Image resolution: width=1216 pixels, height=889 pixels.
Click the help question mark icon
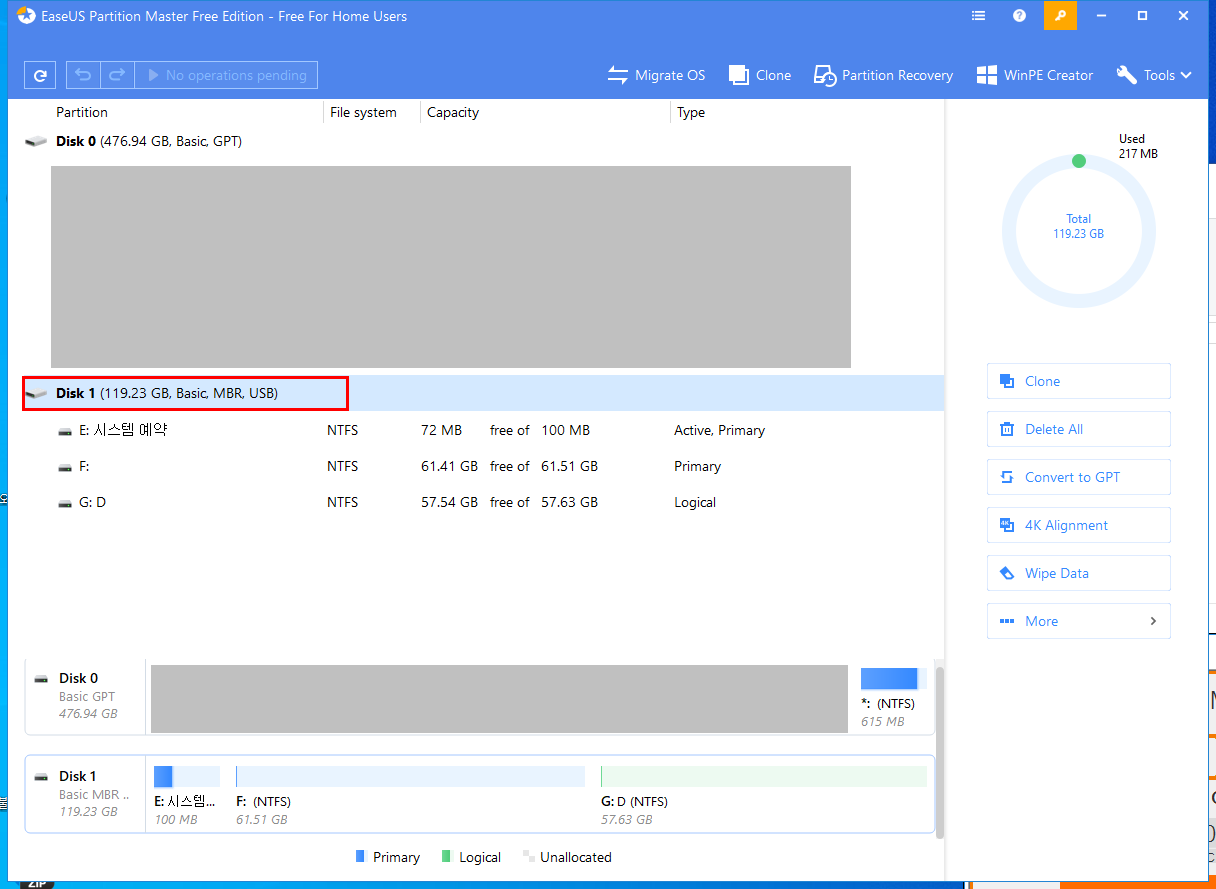(x=1019, y=16)
